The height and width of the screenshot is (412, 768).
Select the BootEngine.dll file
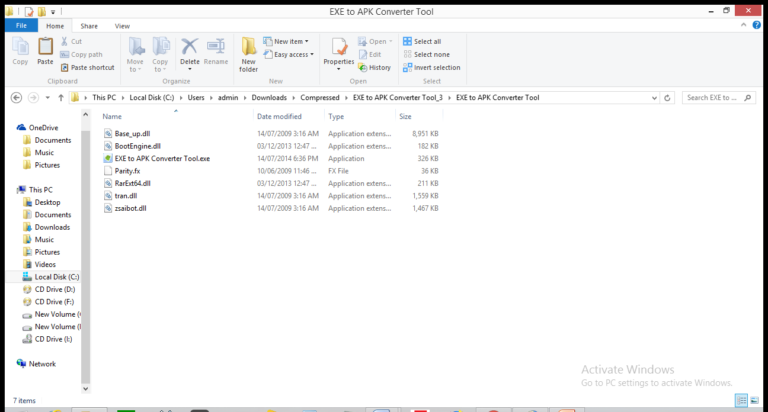click(x=138, y=146)
